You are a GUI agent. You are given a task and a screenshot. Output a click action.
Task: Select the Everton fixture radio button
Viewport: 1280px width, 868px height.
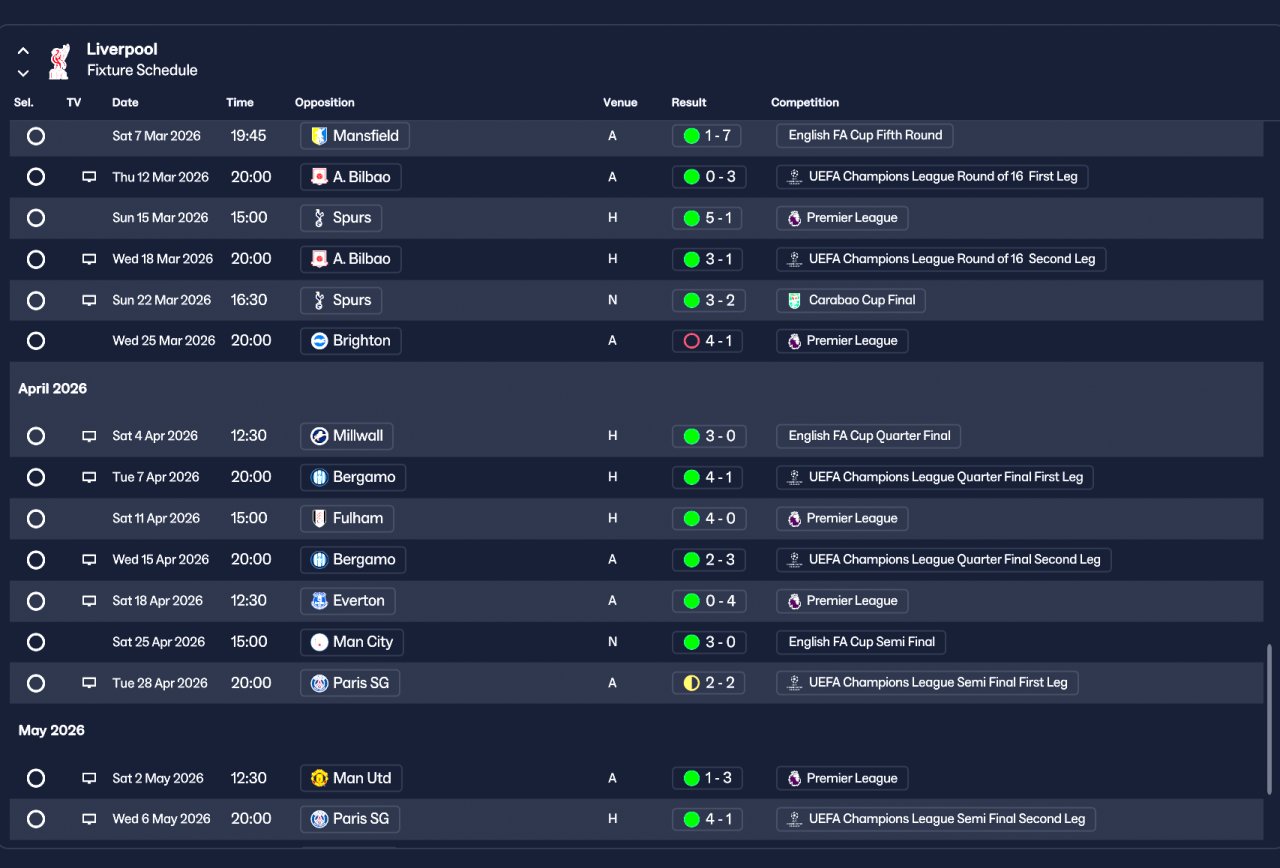(x=36, y=601)
